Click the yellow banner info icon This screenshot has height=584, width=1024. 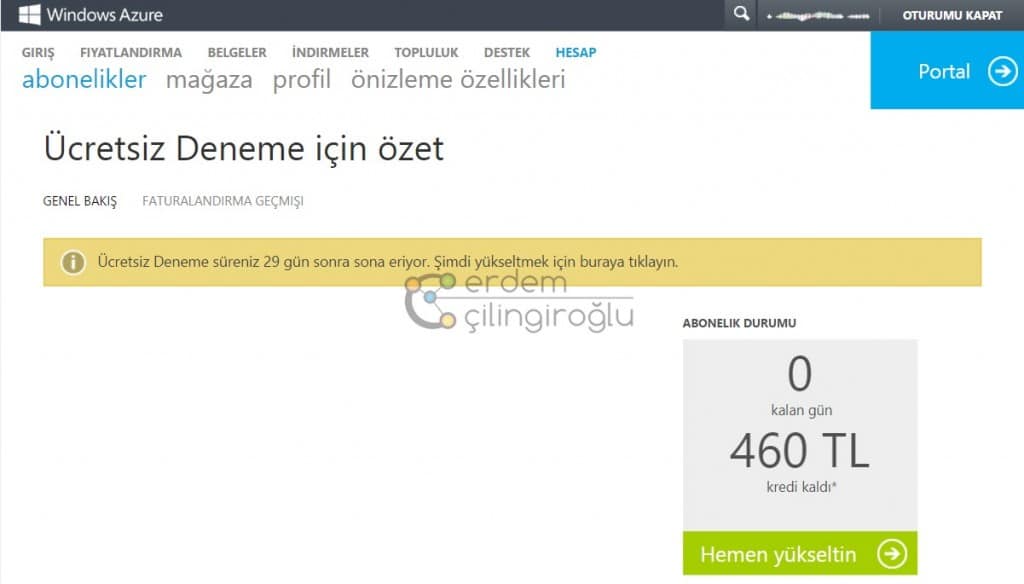[73, 262]
